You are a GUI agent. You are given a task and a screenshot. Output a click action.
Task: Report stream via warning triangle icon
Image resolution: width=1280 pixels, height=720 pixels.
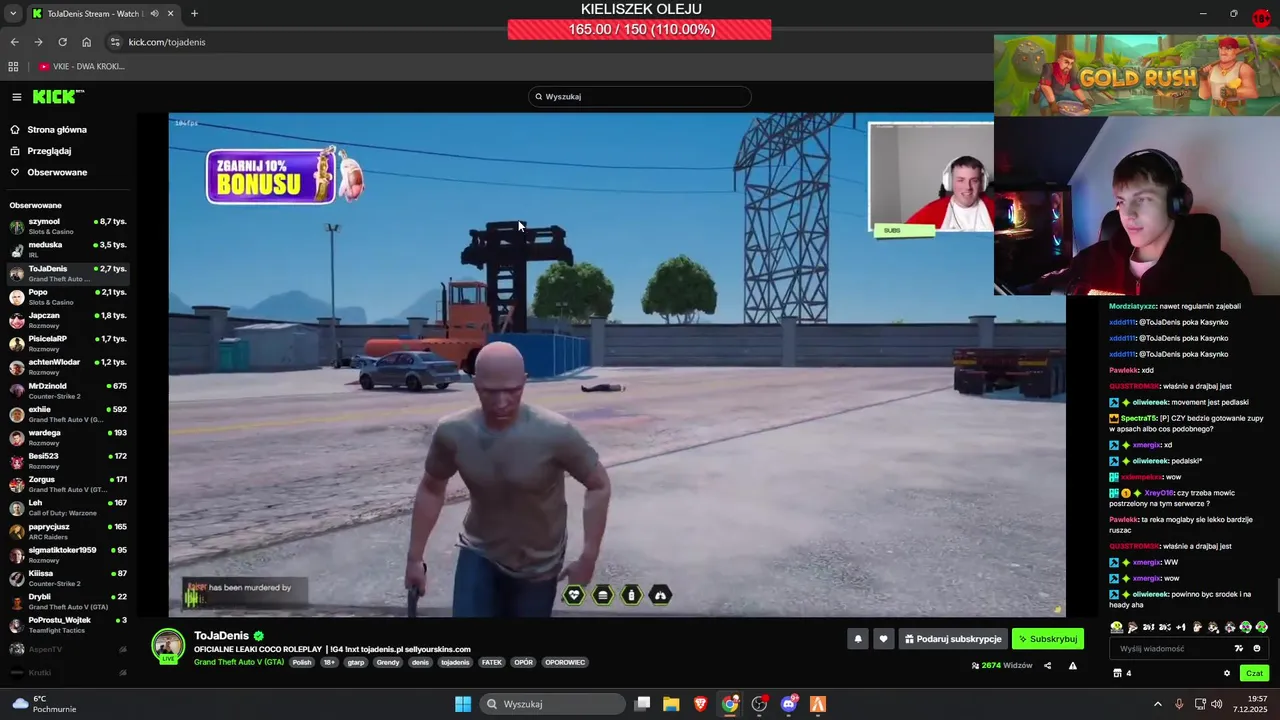click(1073, 666)
